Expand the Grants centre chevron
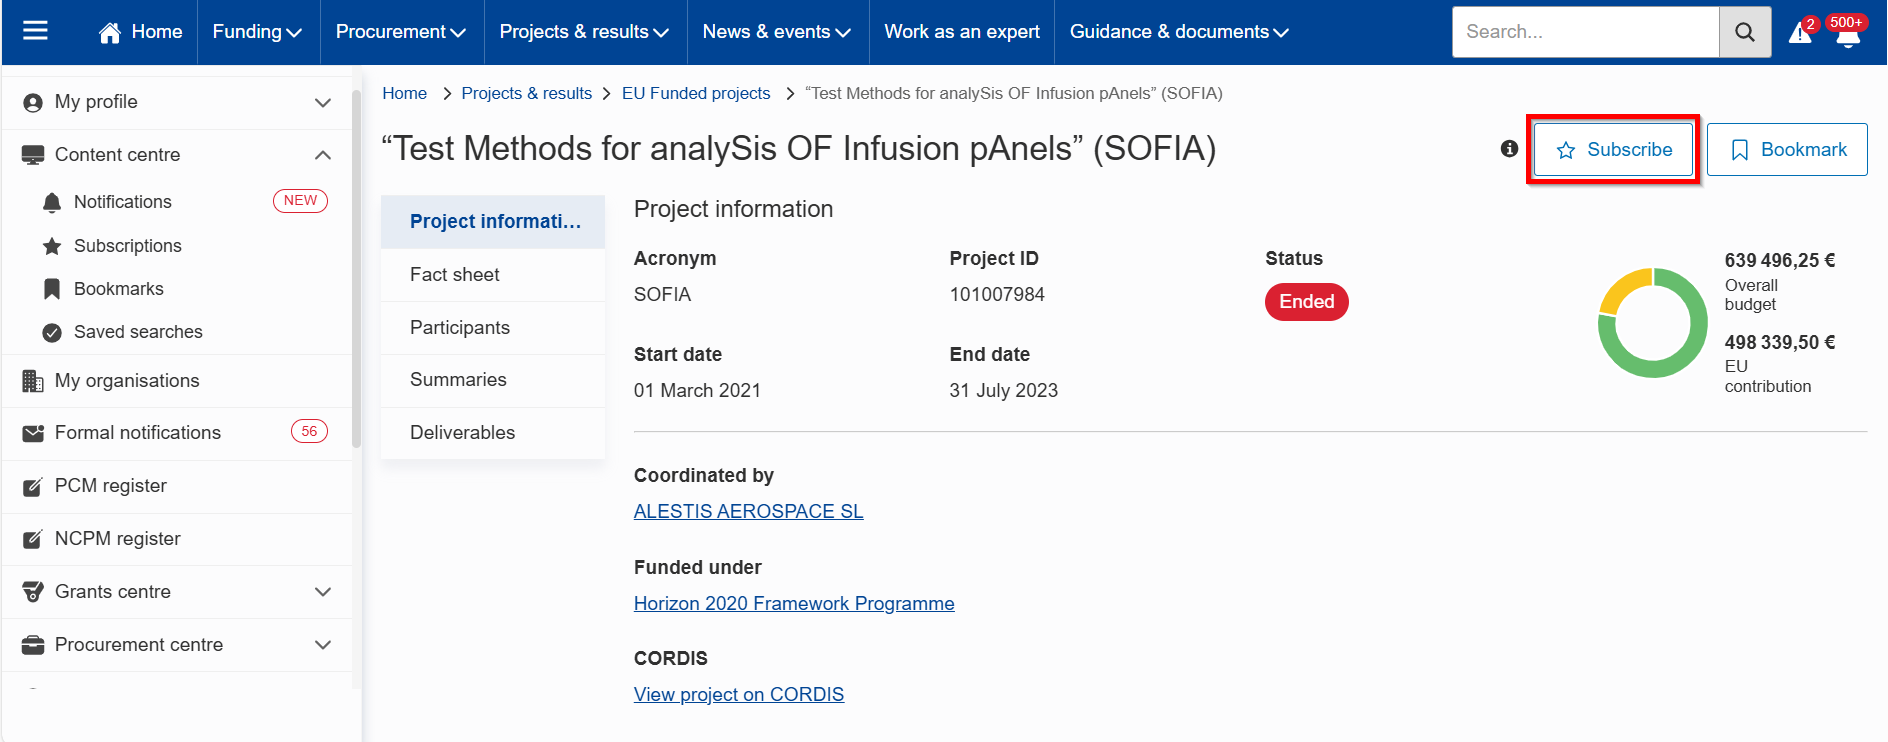The height and width of the screenshot is (742, 1888). coord(323,592)
